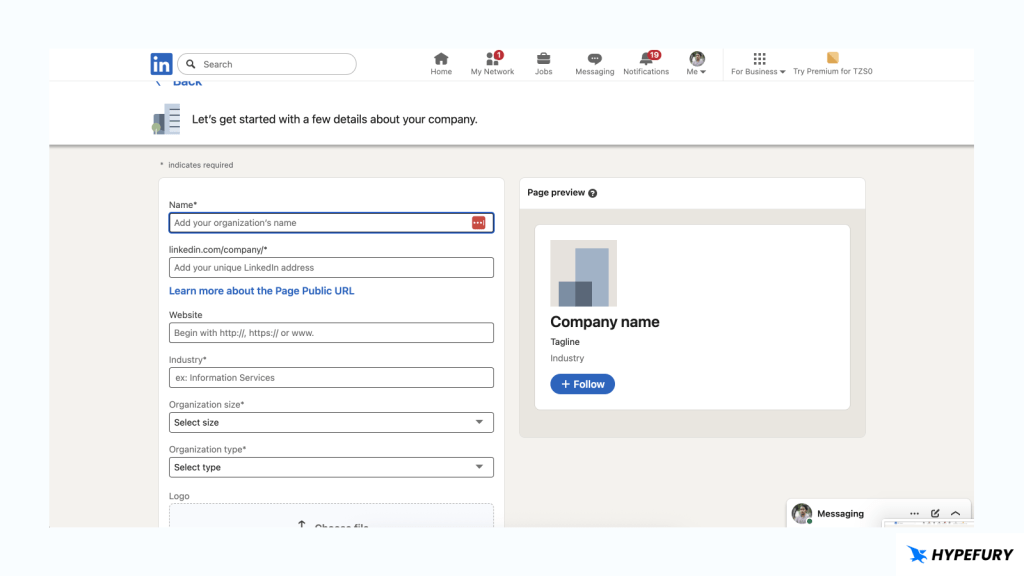Open Learn more about the Page Public URL
The image size is (1024, 576).
(x=262, y=291)
